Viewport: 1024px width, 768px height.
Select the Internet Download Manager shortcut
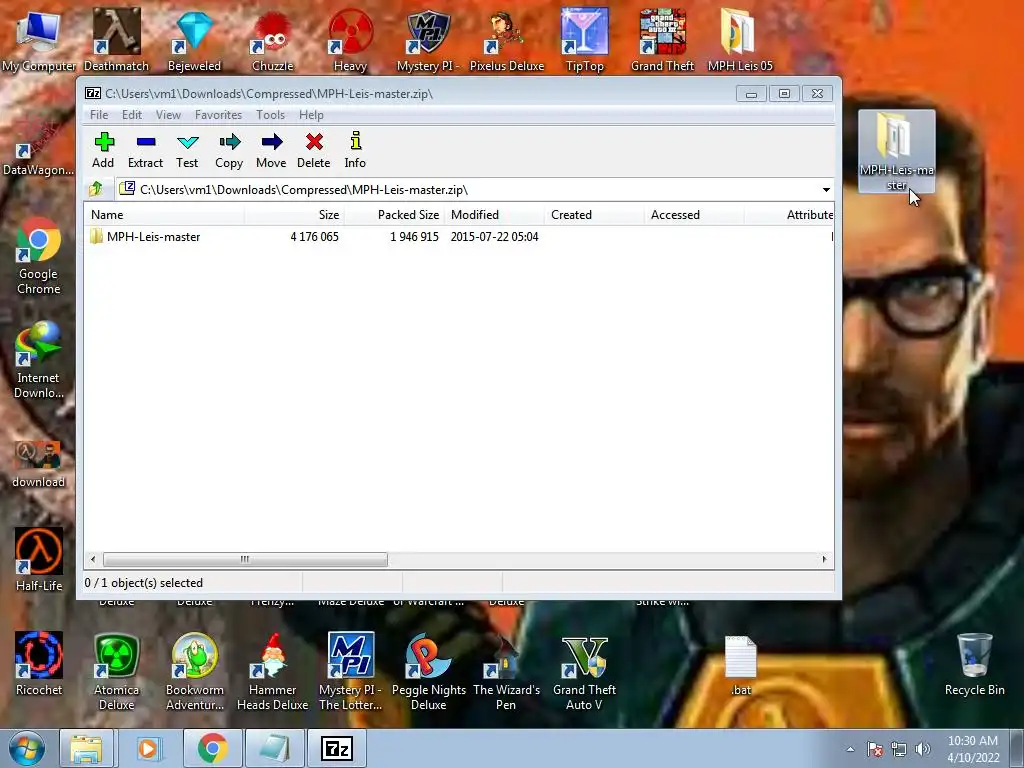[39, 360]
